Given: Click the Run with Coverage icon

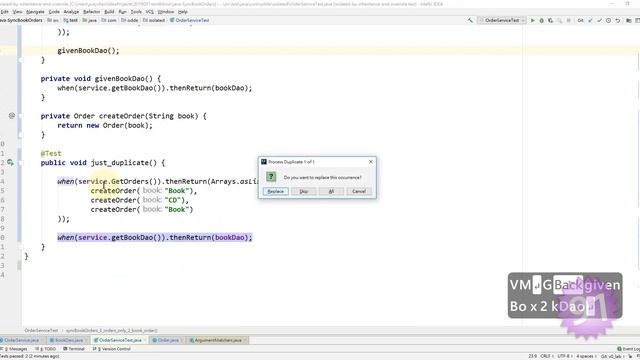Looking at the screenshot, I should coord(551,20).
